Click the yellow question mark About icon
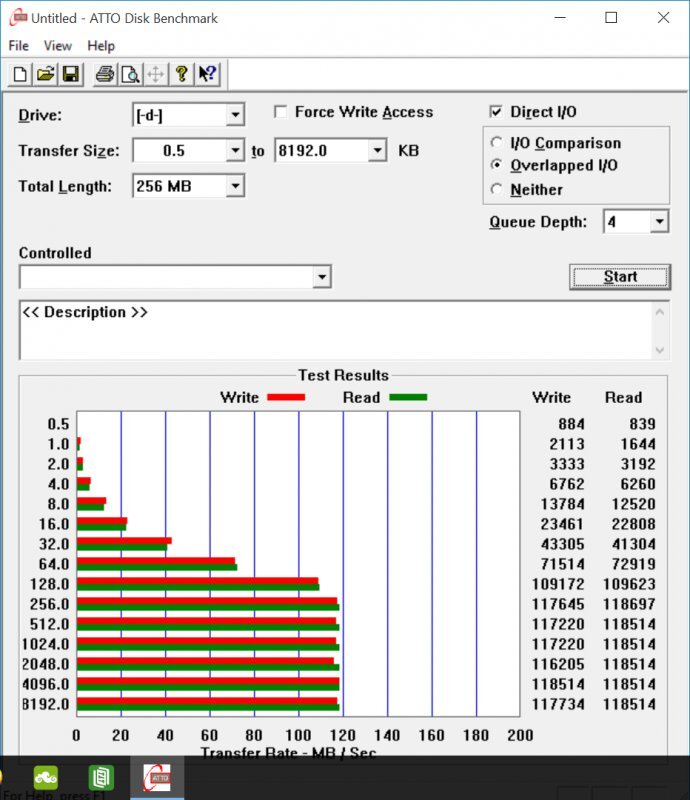Image resolution: width=690 pixels, height=800 pixels. pos(181,74)
